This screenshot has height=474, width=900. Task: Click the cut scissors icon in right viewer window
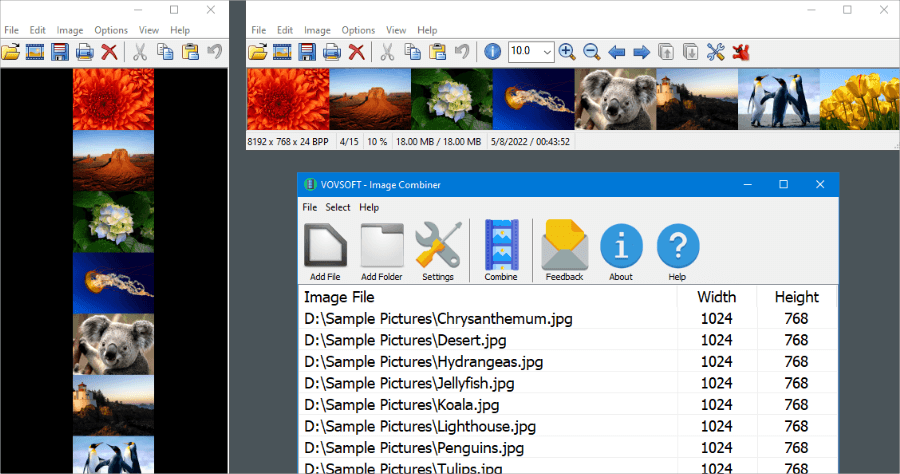(387, 52)
